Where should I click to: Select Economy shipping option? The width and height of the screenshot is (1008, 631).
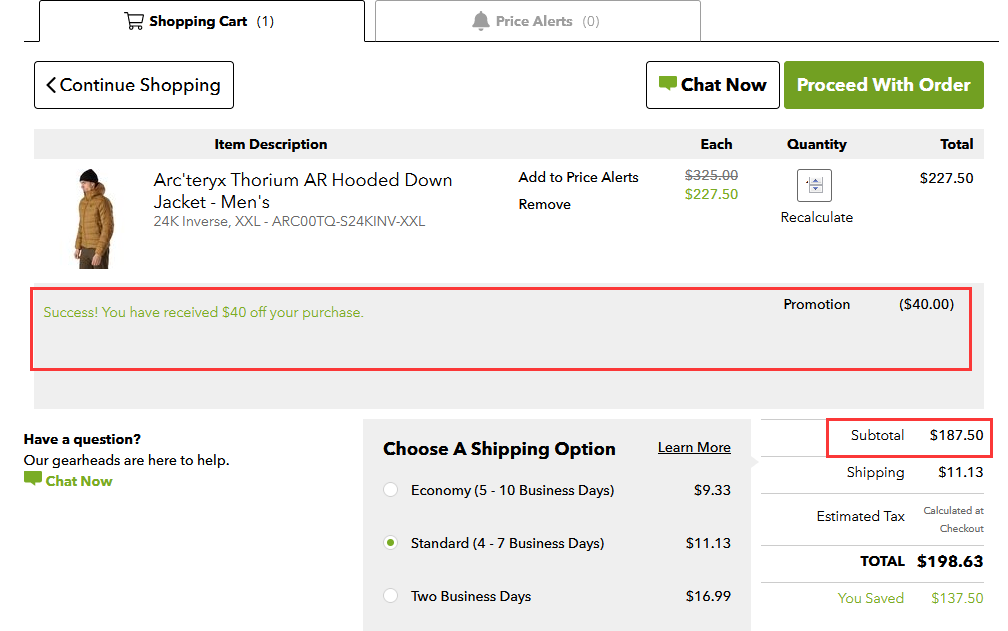click(x=391, y=490)
